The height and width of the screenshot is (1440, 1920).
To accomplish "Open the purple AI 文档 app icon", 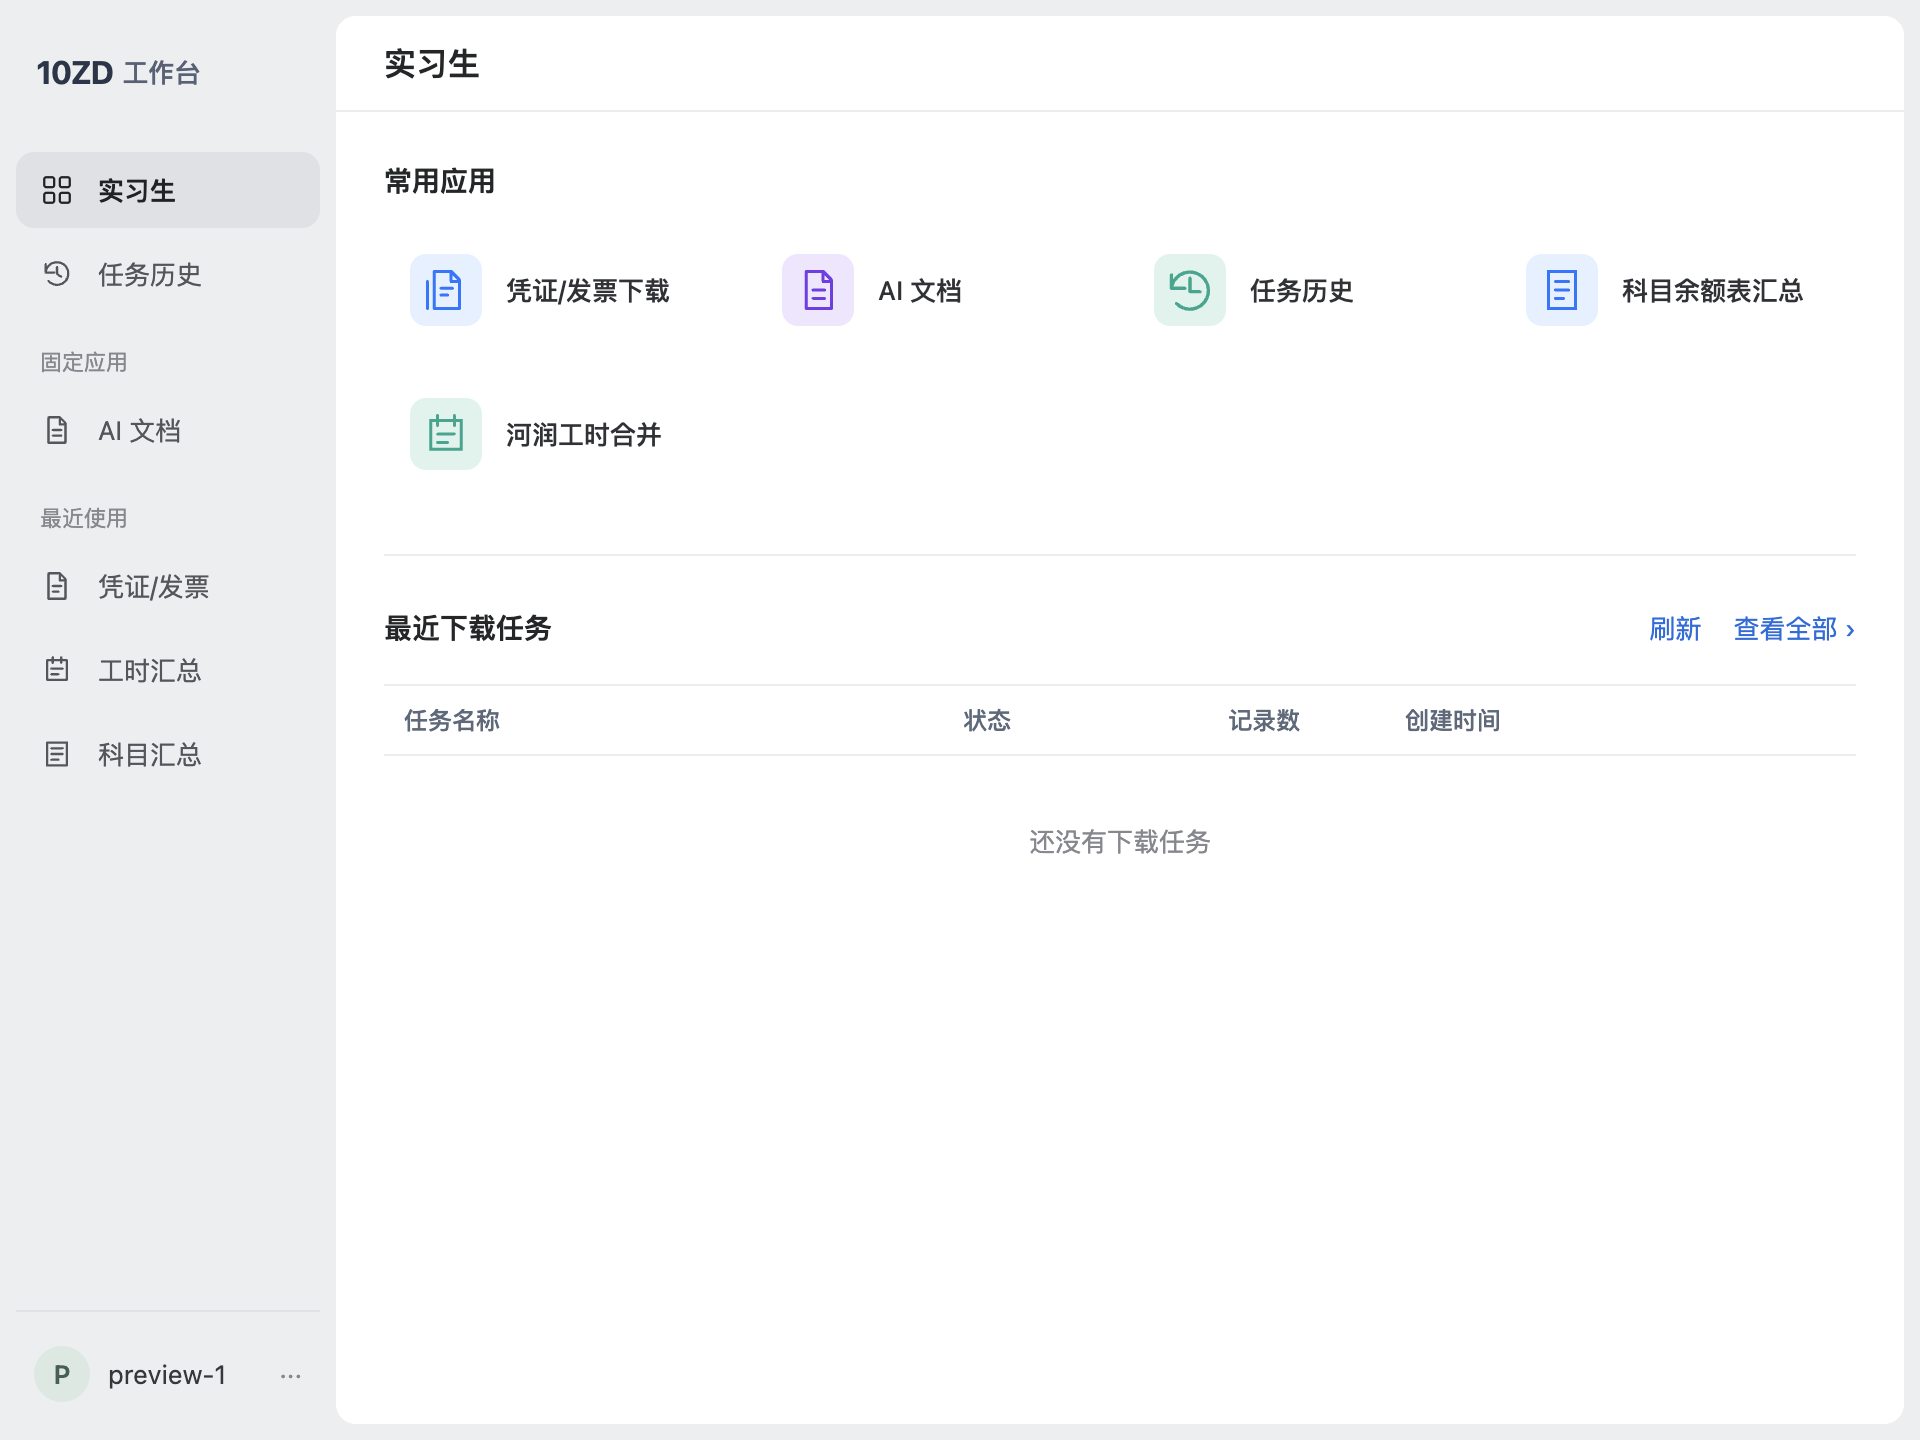I will pos(818,290).
